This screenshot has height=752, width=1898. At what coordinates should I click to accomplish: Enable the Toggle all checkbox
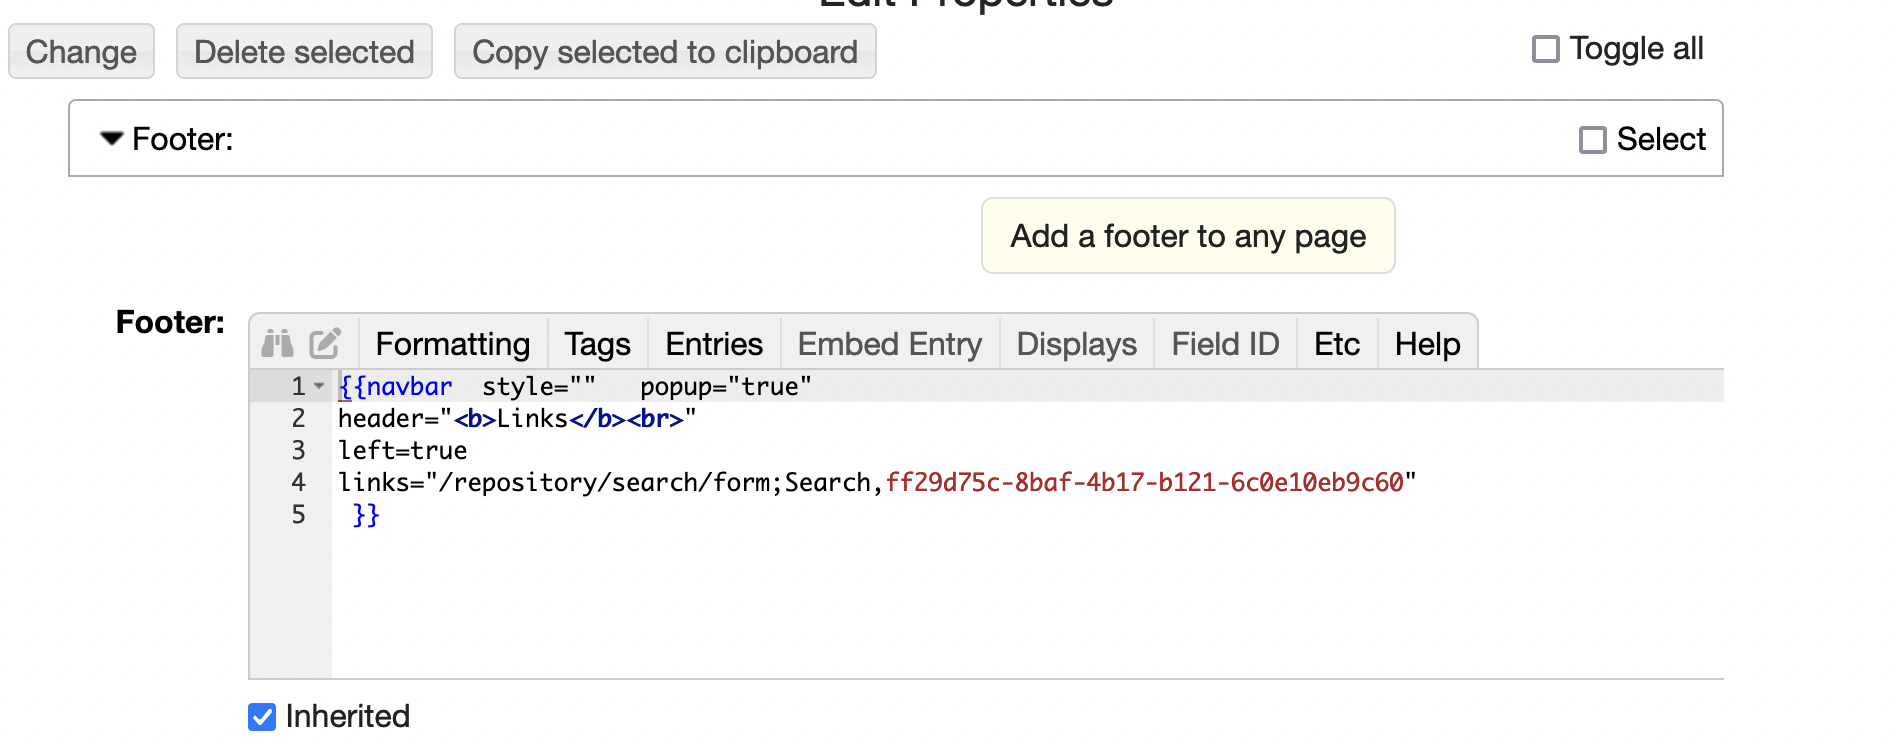click(1546, 49)
